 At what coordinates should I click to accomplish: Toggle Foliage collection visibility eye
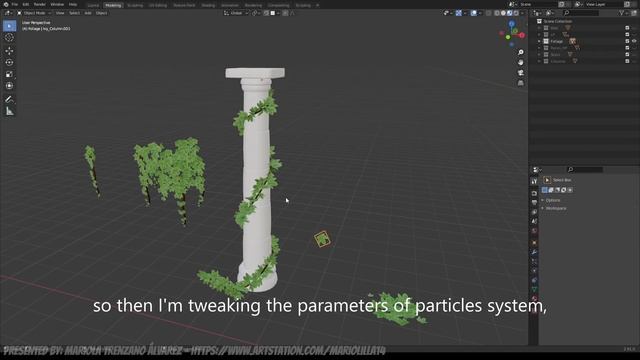click(634, 41)
